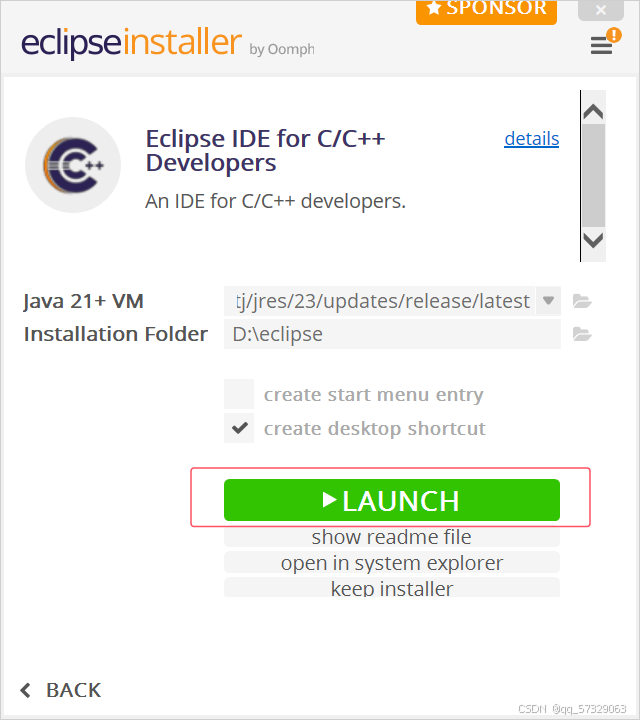Click scroll down arrow in product list
640x720 pixels.
(593, 240)
